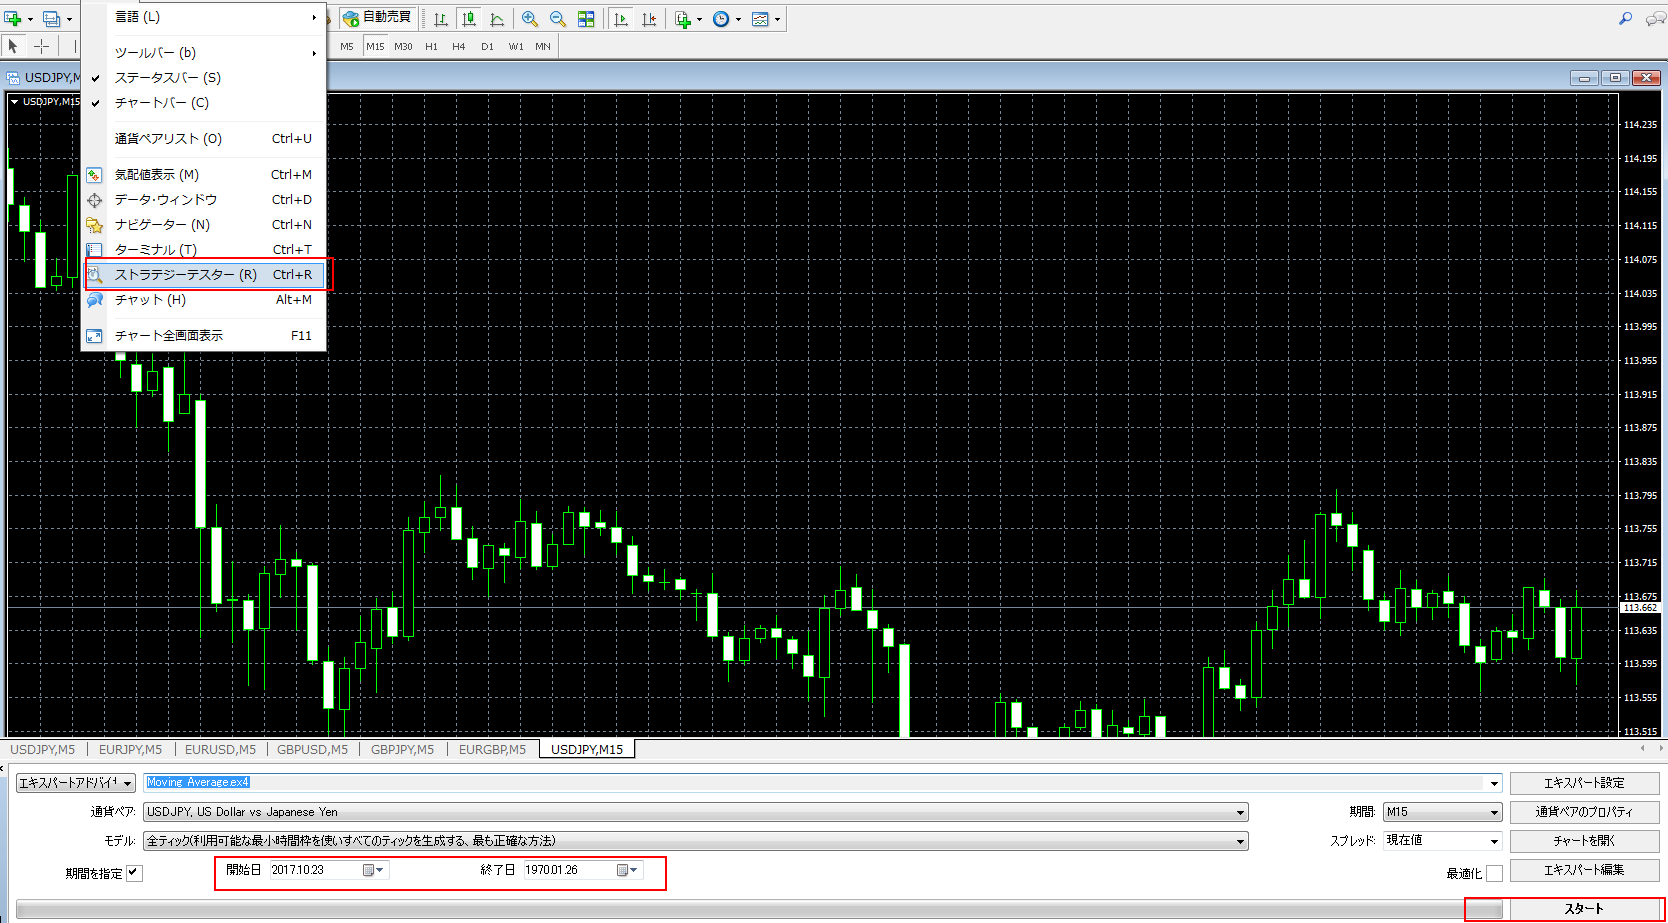Switch chart to line chart style
1668x923 pixels.
tap(497, 18)
